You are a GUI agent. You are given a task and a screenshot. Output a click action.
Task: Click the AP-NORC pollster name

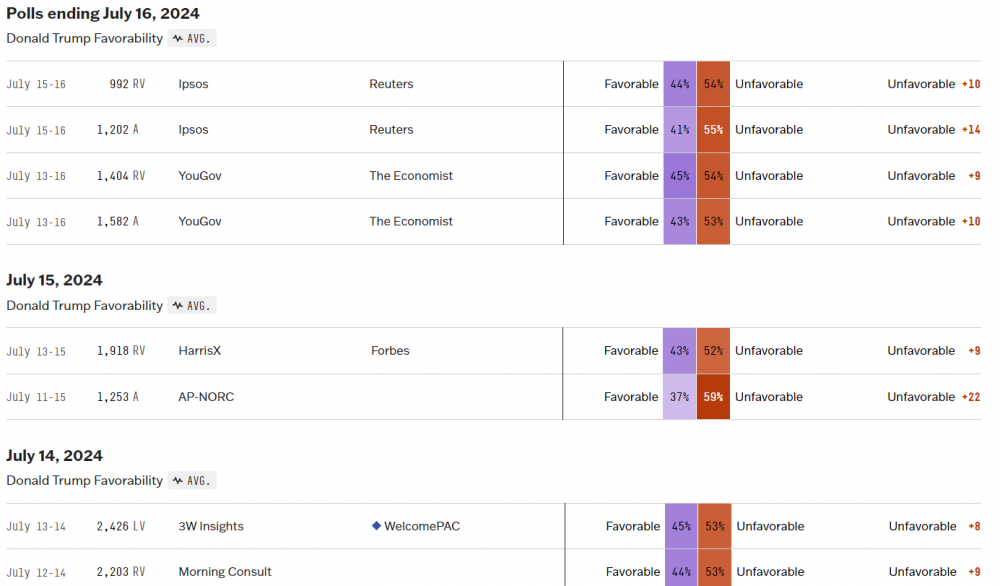206,397
